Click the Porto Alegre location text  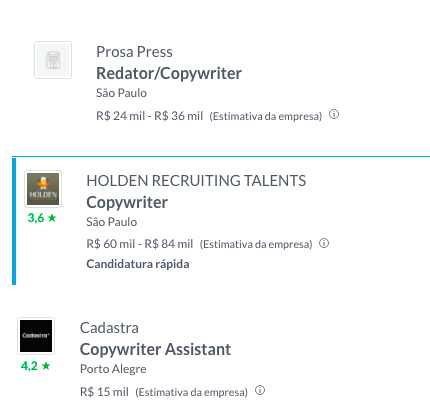[x=113, y=369]
